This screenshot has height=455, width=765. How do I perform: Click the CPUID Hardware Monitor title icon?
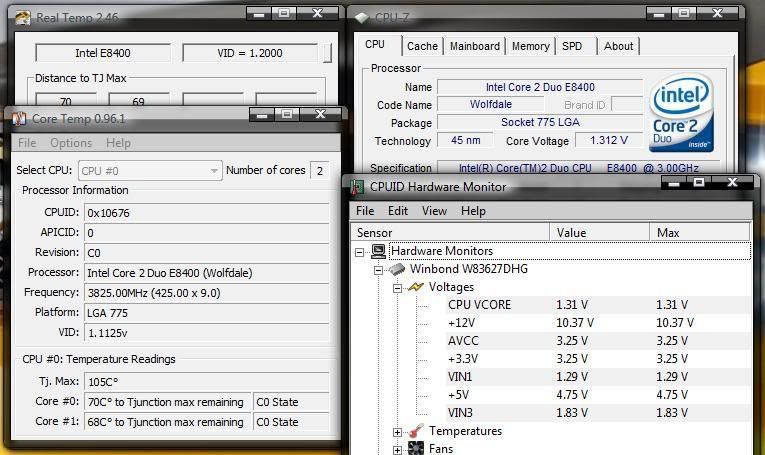click(x=357, y=187)
